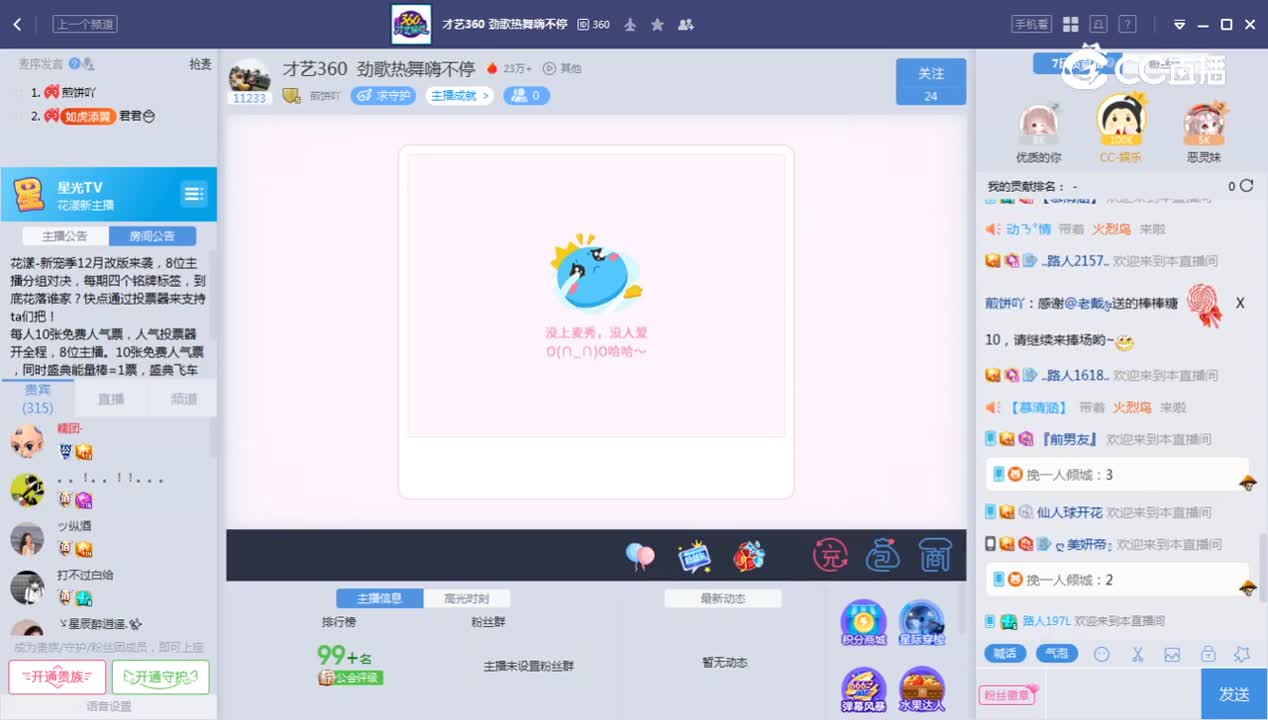Click the red gift bag icon
The width and height of the screenshot is (1268, 720).
coord(749,556)
